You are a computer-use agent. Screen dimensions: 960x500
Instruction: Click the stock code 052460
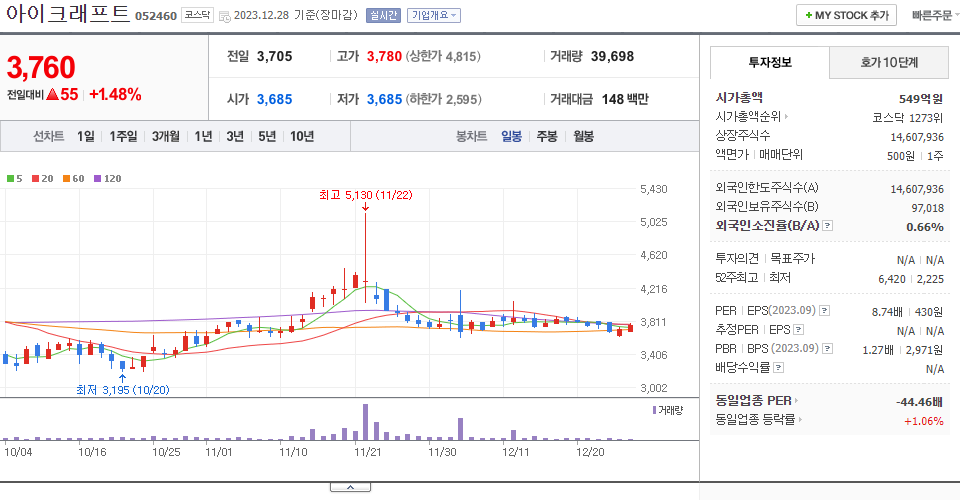[x=156, y=16]
